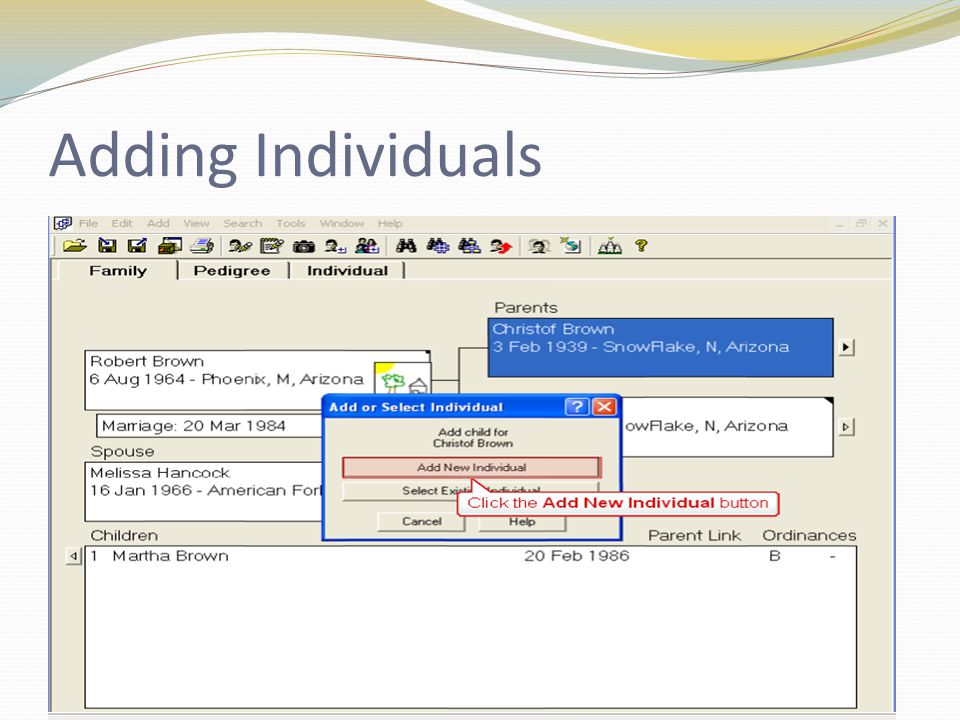This screenshot has width=960, height=720.
Task: Click the Add New Individual button
Action: click(x=471, y=467)
